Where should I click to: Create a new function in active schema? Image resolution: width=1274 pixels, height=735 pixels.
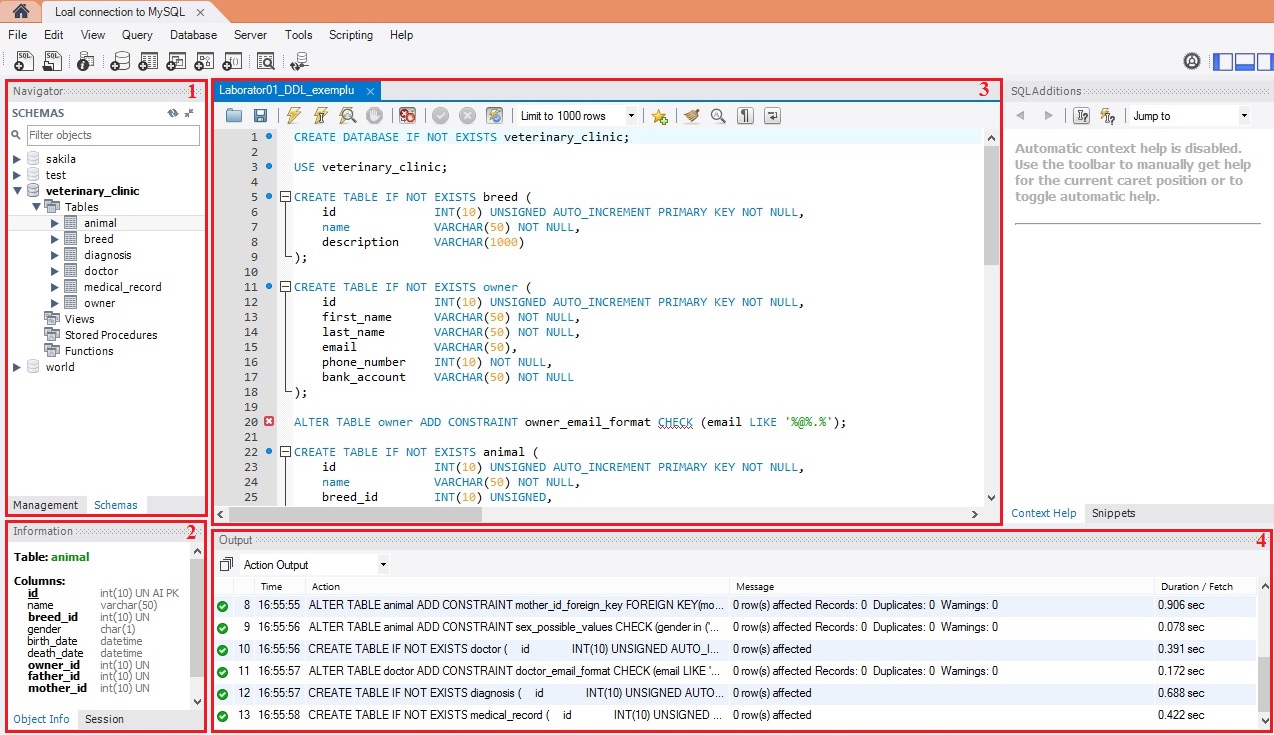233,61
